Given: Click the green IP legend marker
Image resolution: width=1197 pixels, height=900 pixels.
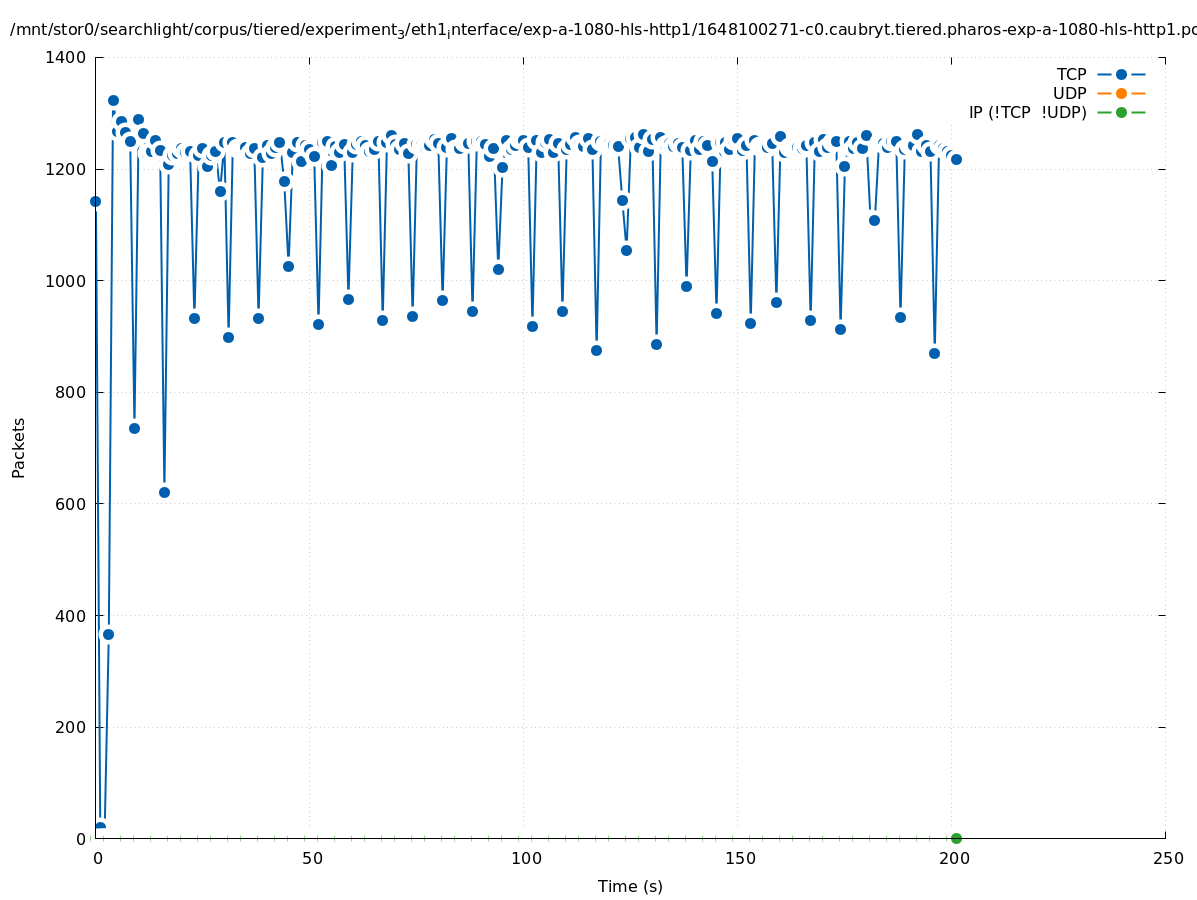Looking at the screenshot, I should pyautogui.click(x=1121, y=113).
